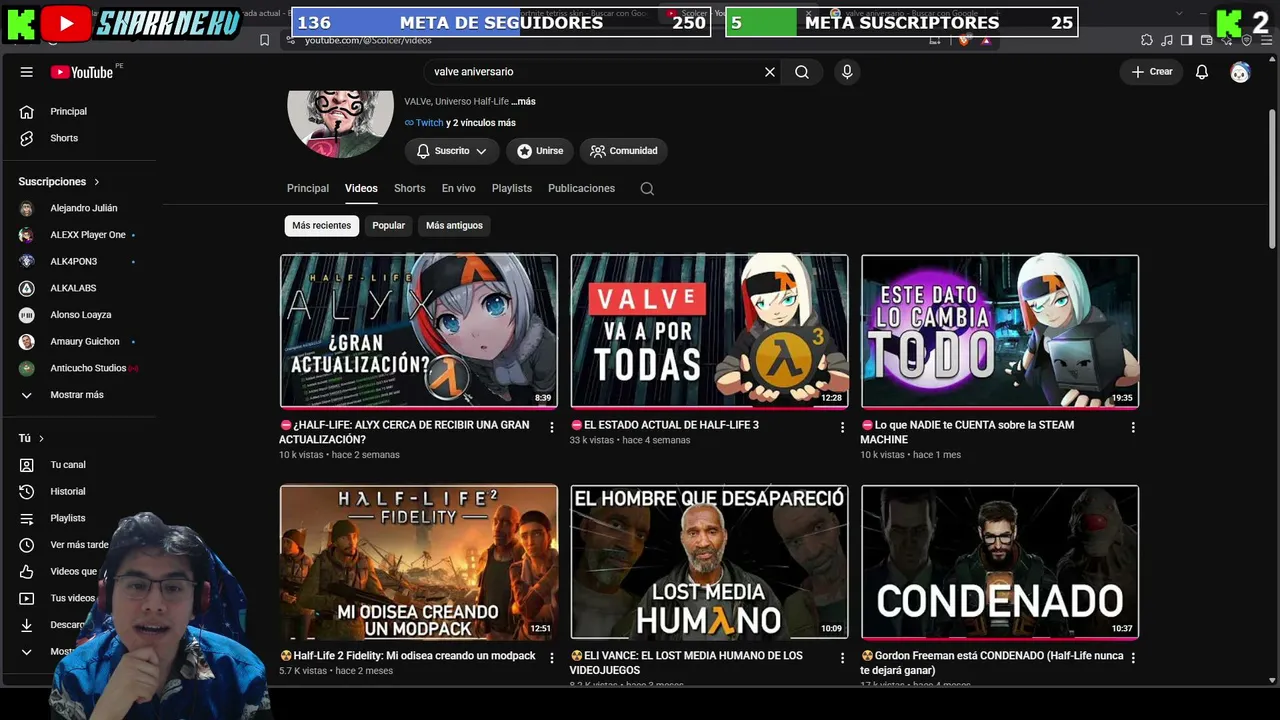Toggle the browser sidebar panel icon
The width and height of the screenshot is (1280, 720).
1186,40
